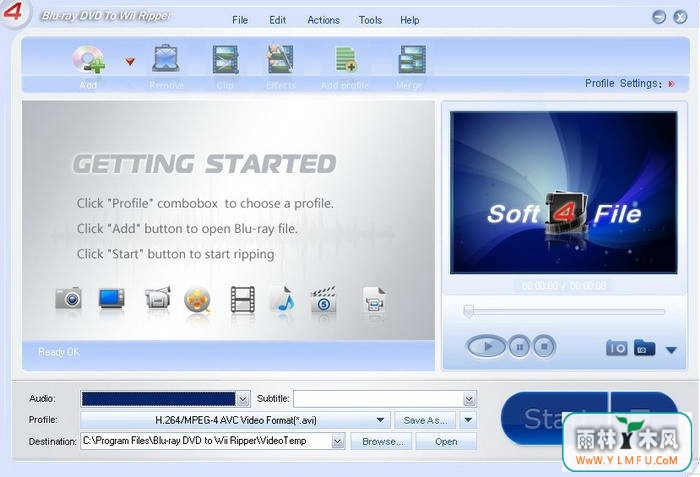Click the Add profile icon

tap(346, 59)
